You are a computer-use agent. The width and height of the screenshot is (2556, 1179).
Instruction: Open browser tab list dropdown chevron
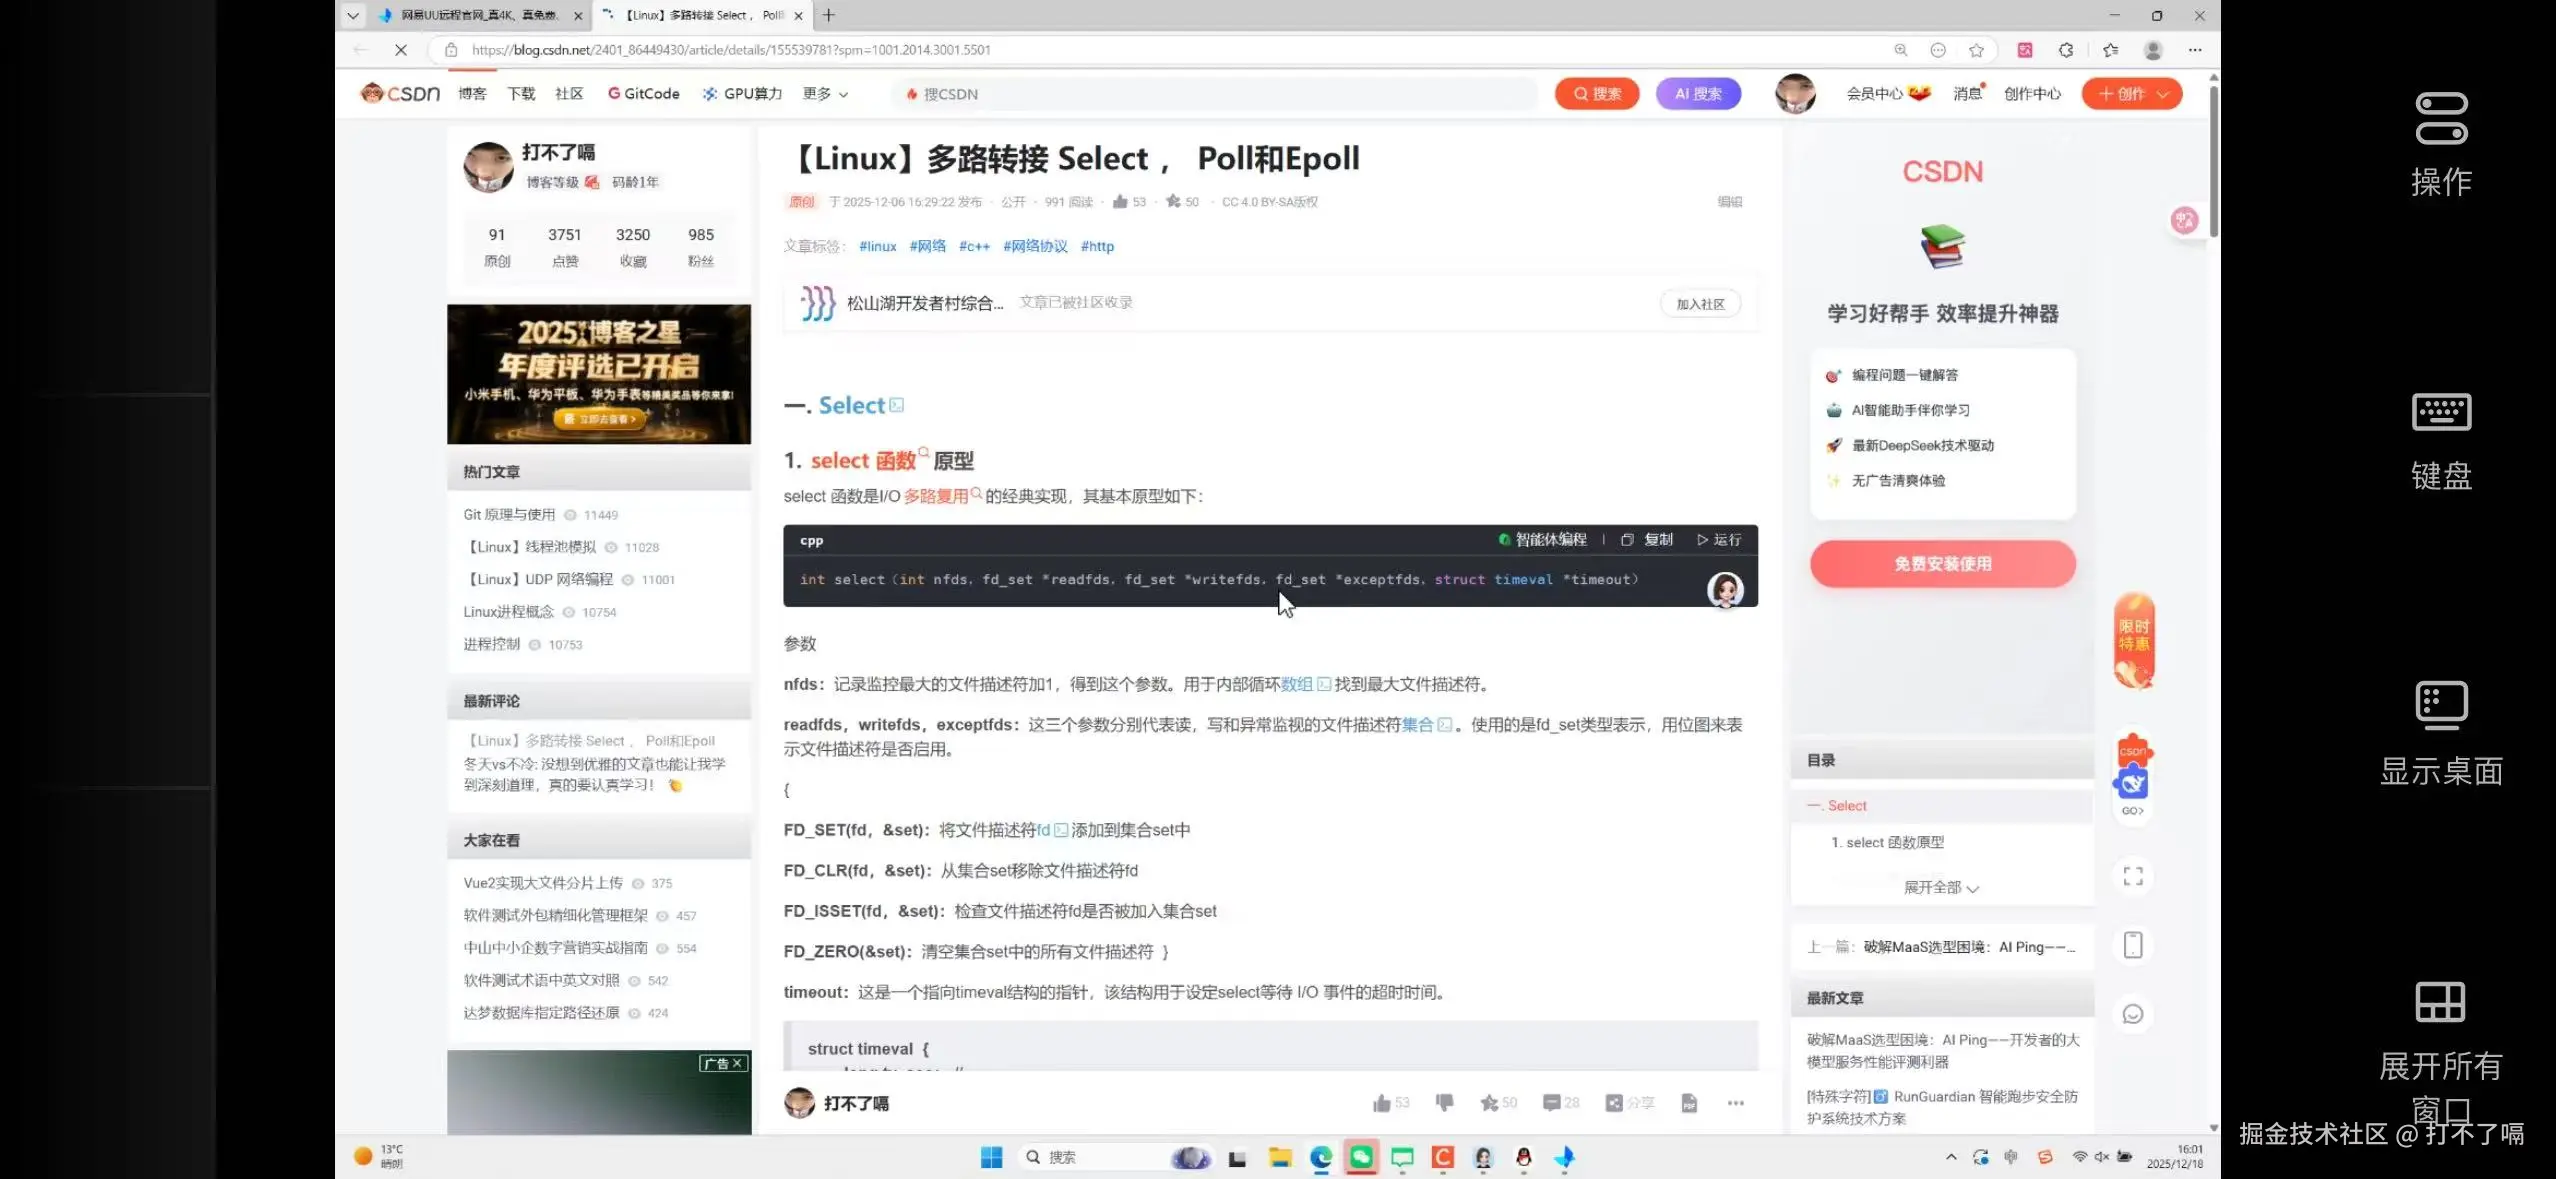(x=353, y=15)
